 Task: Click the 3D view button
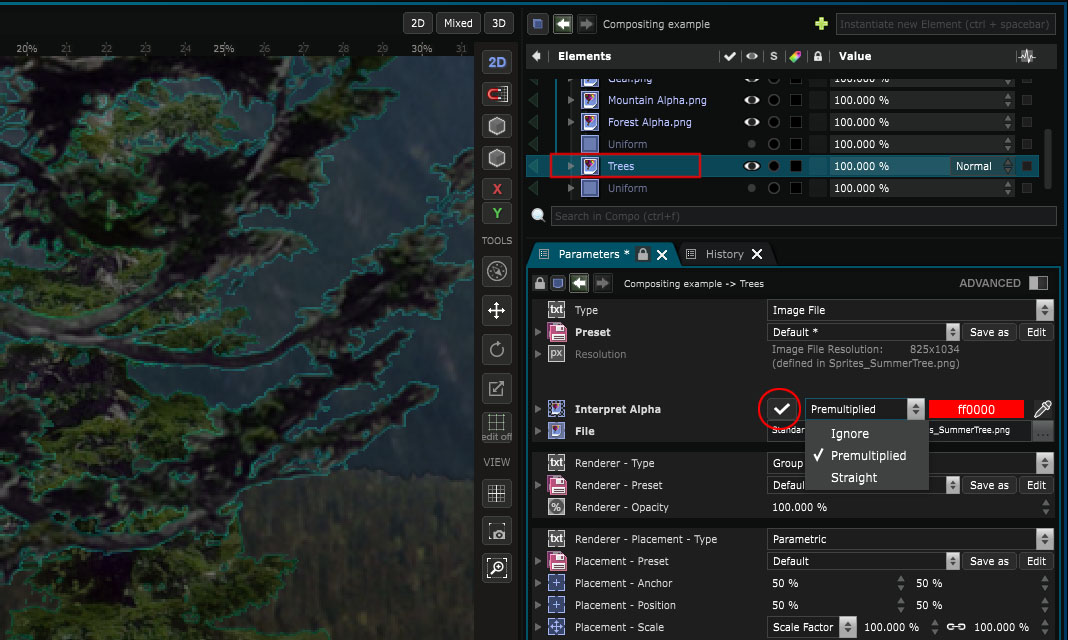pos(499,23)
